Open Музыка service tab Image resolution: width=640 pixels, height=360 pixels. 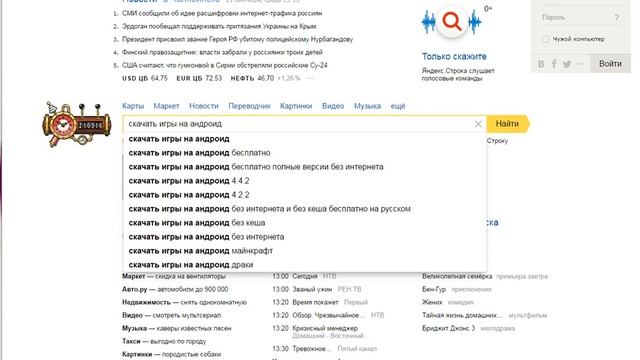367,106
